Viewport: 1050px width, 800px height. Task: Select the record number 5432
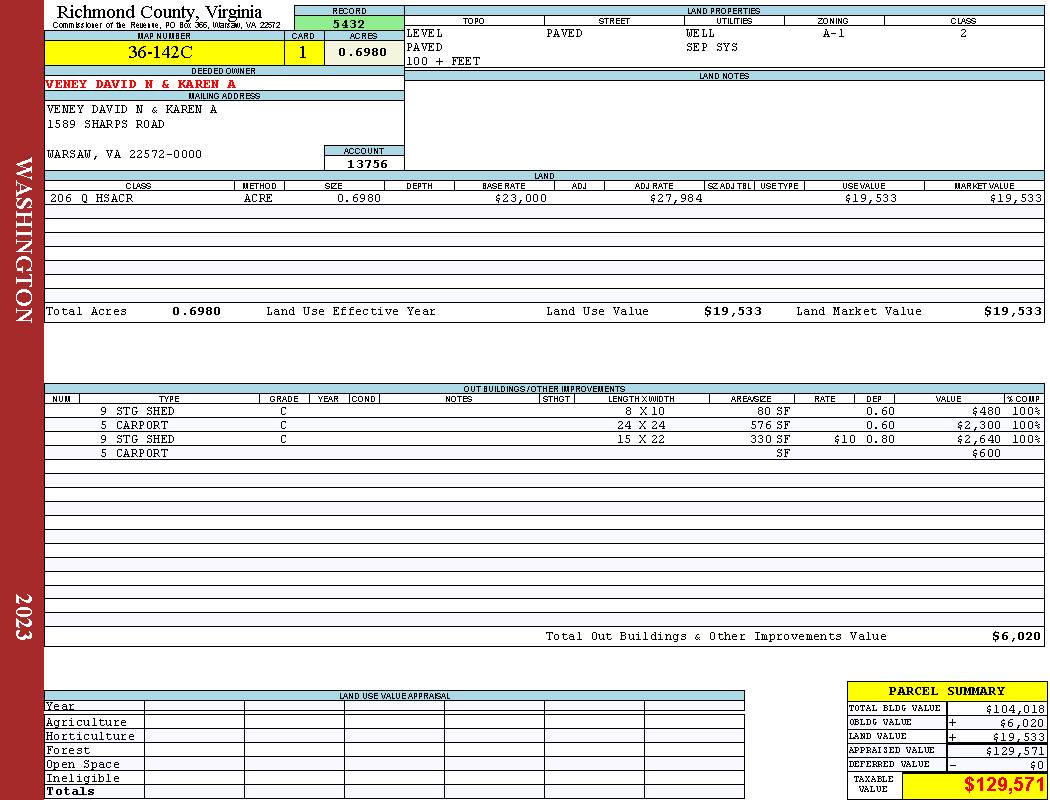(349, 23)
